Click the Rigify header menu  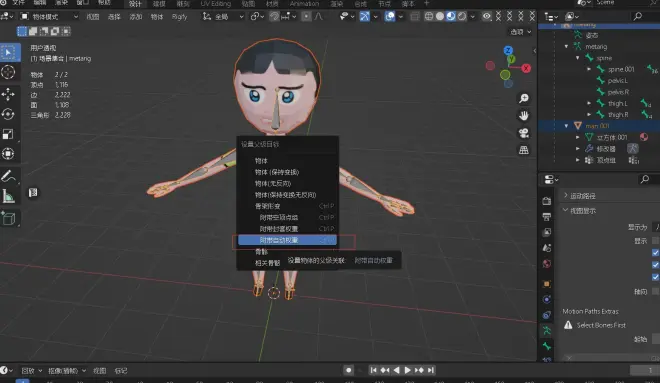click(x=179, y=17)
